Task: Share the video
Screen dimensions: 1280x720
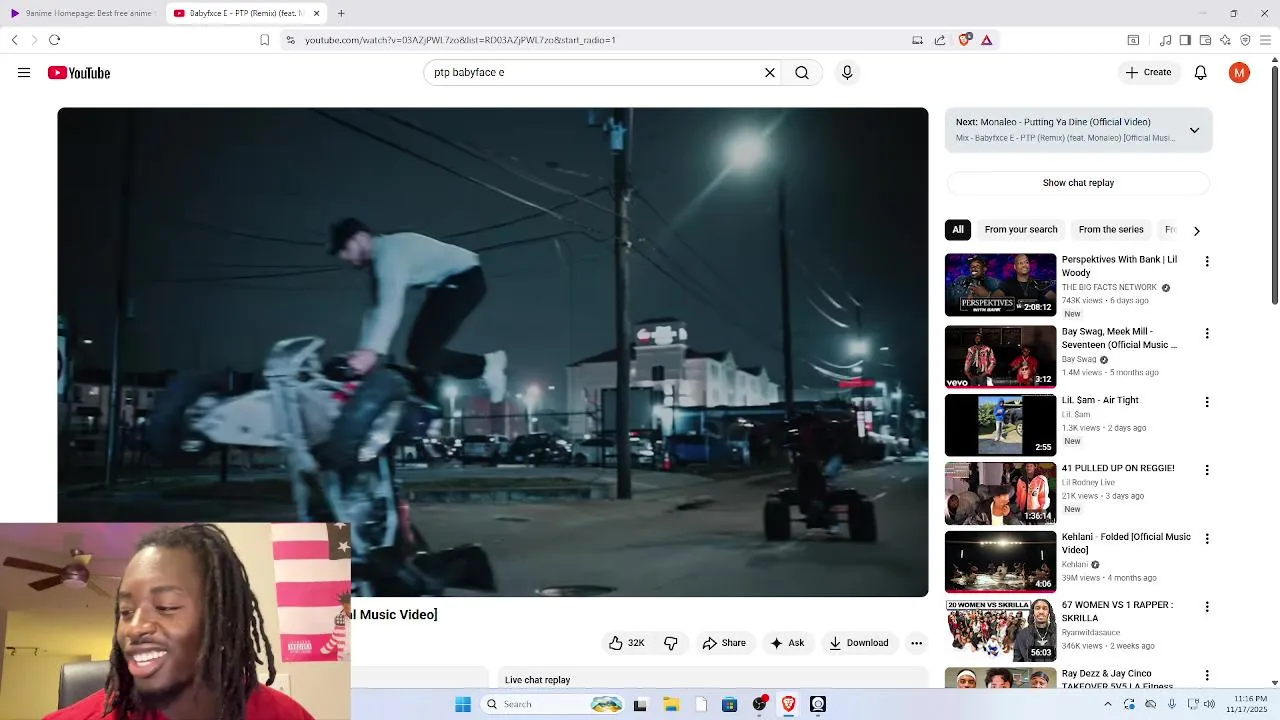Action: tap(724, 643)
